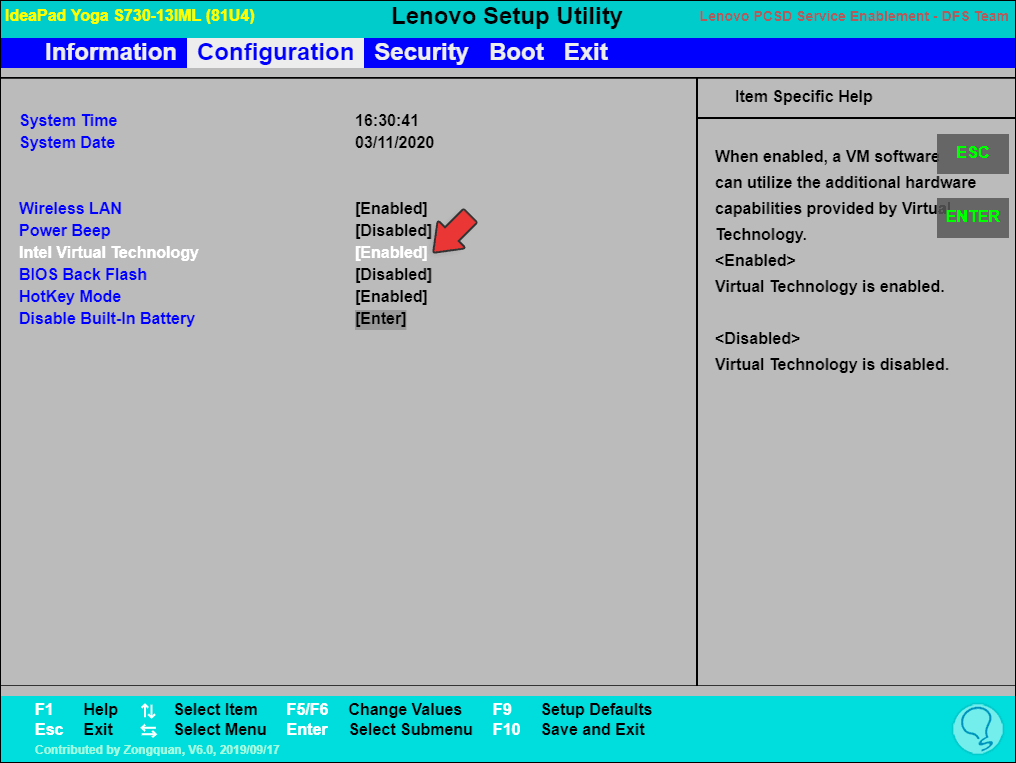This screenshot has height=763, width=1016.
Task: Change HotKey Mode [Enabled] value
Action: click(x=391, y=297)
